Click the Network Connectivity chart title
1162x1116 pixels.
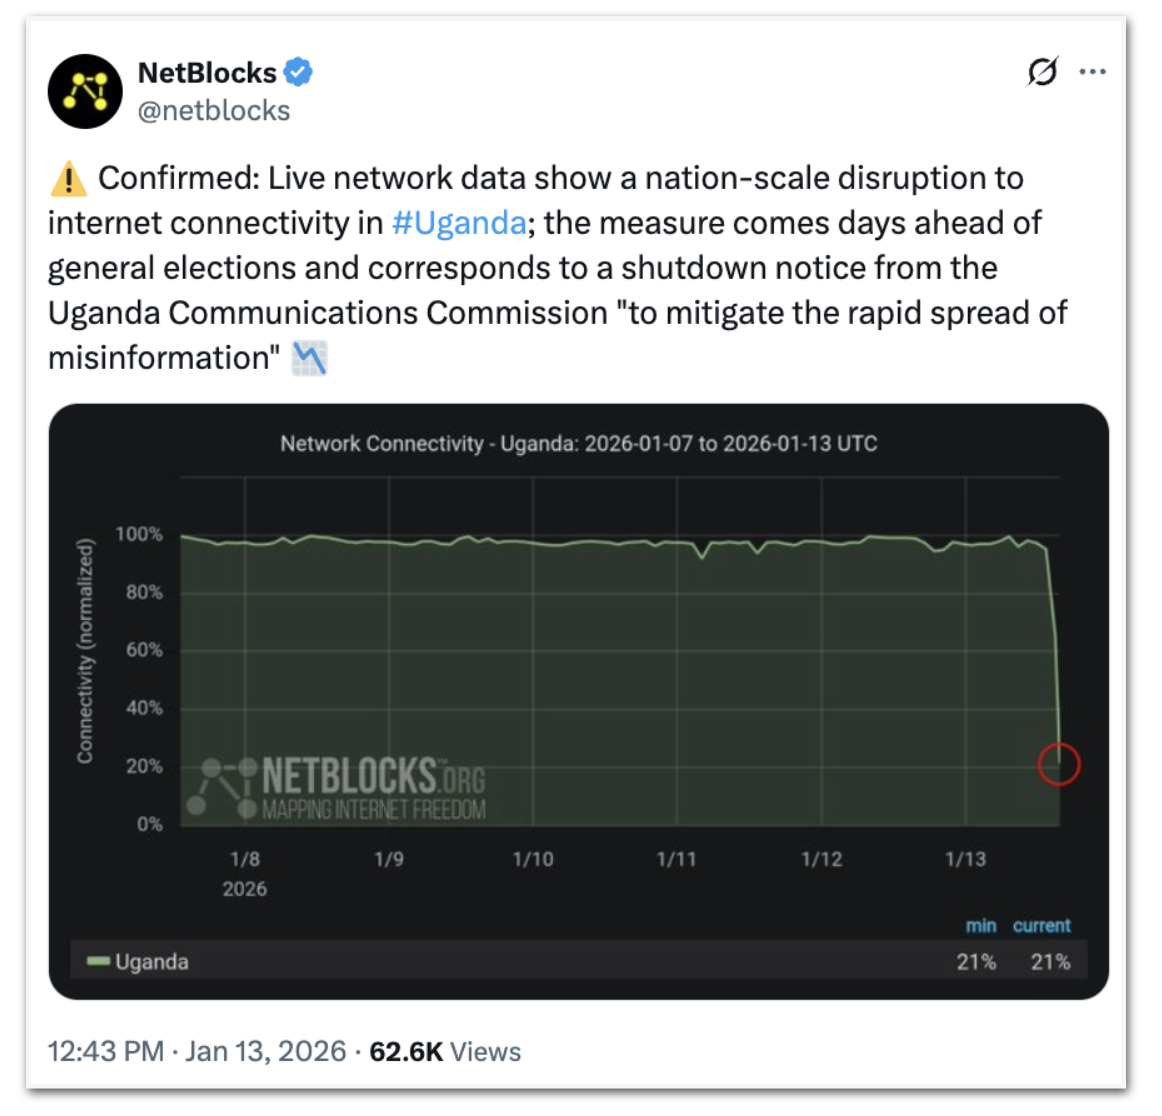pyautogui.click(x=578, y=444)
